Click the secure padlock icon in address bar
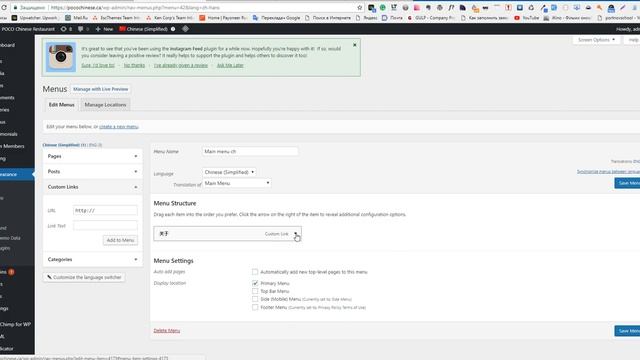The image size is (640, 360). 15,7
